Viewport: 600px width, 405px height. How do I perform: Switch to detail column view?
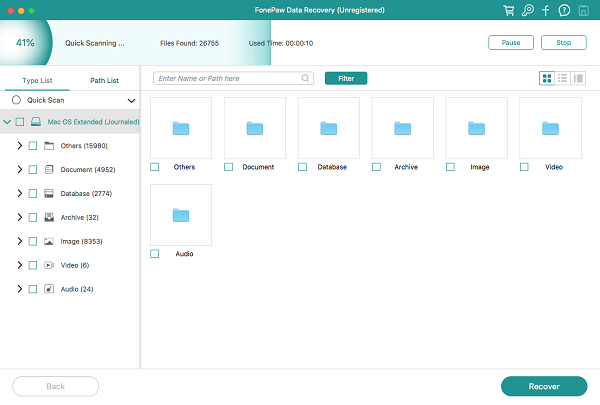[x=578, y=78]
